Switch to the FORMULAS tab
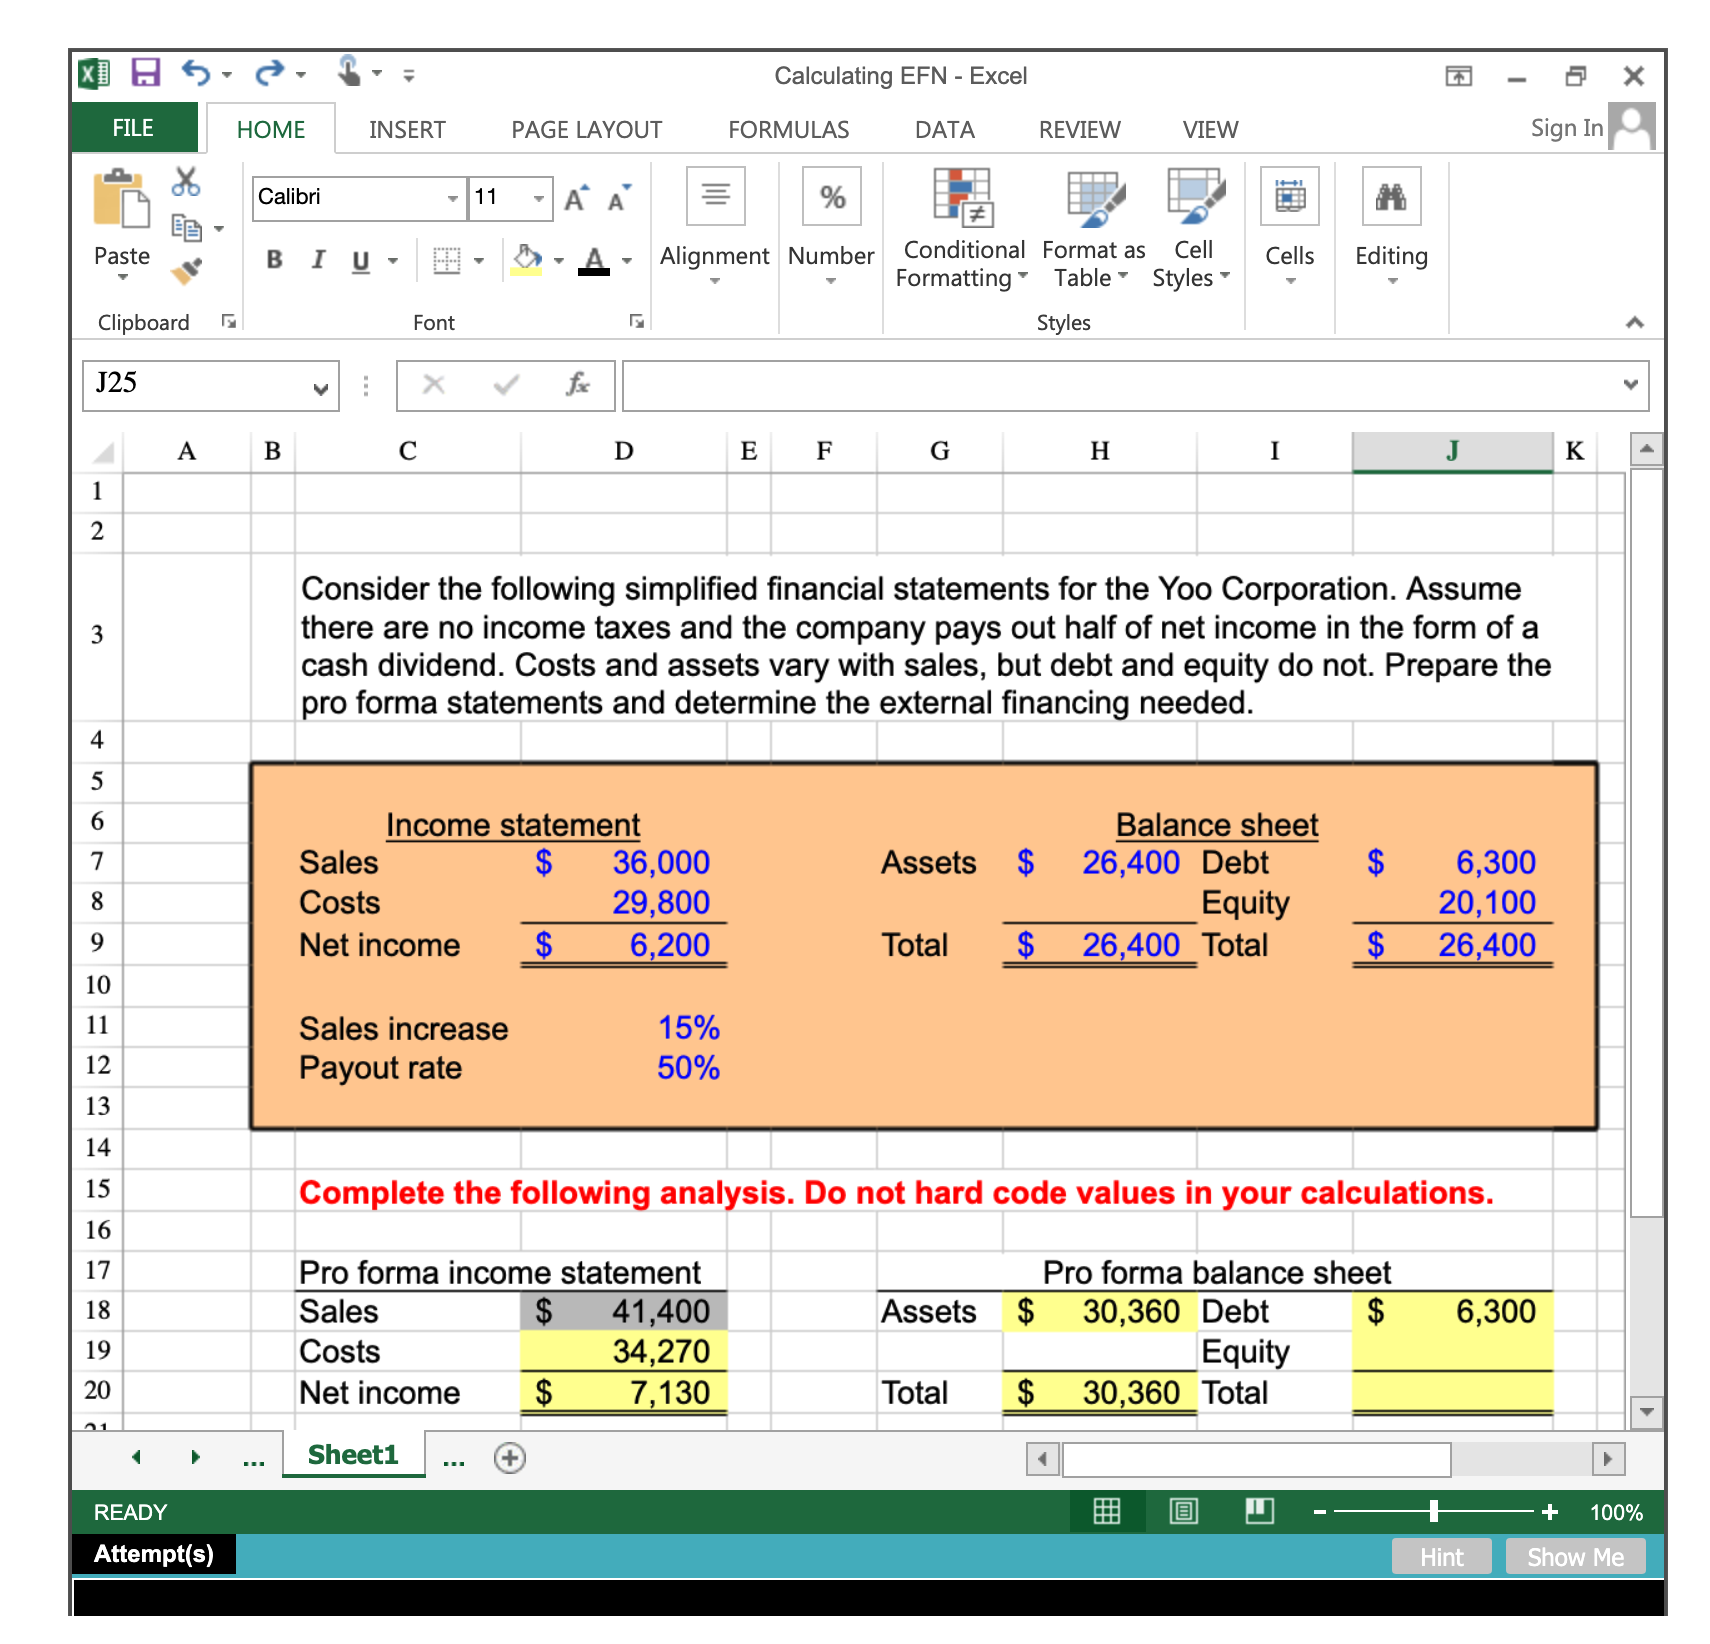 [789, 130]
